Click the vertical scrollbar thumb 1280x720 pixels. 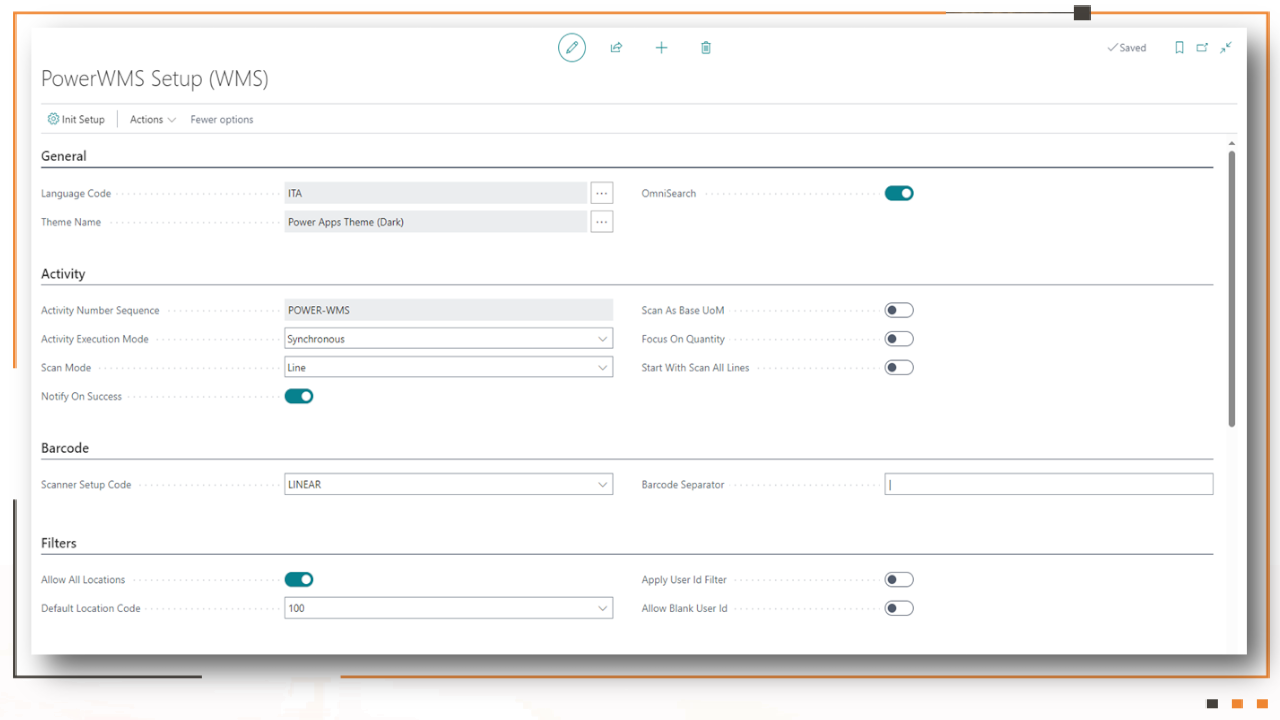pos(1232,288)
